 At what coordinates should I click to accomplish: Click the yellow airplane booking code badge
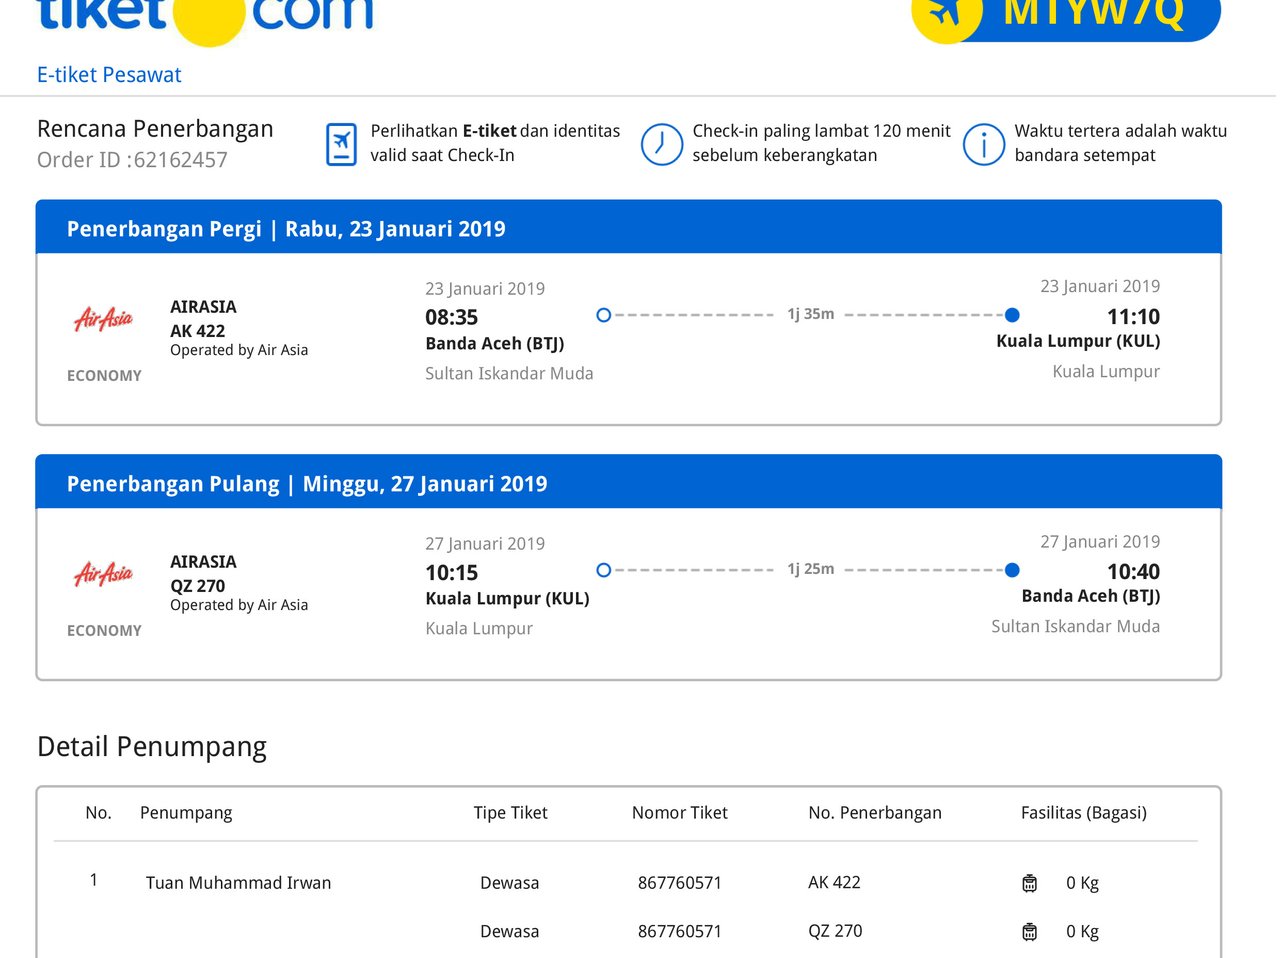(1066, 18)
